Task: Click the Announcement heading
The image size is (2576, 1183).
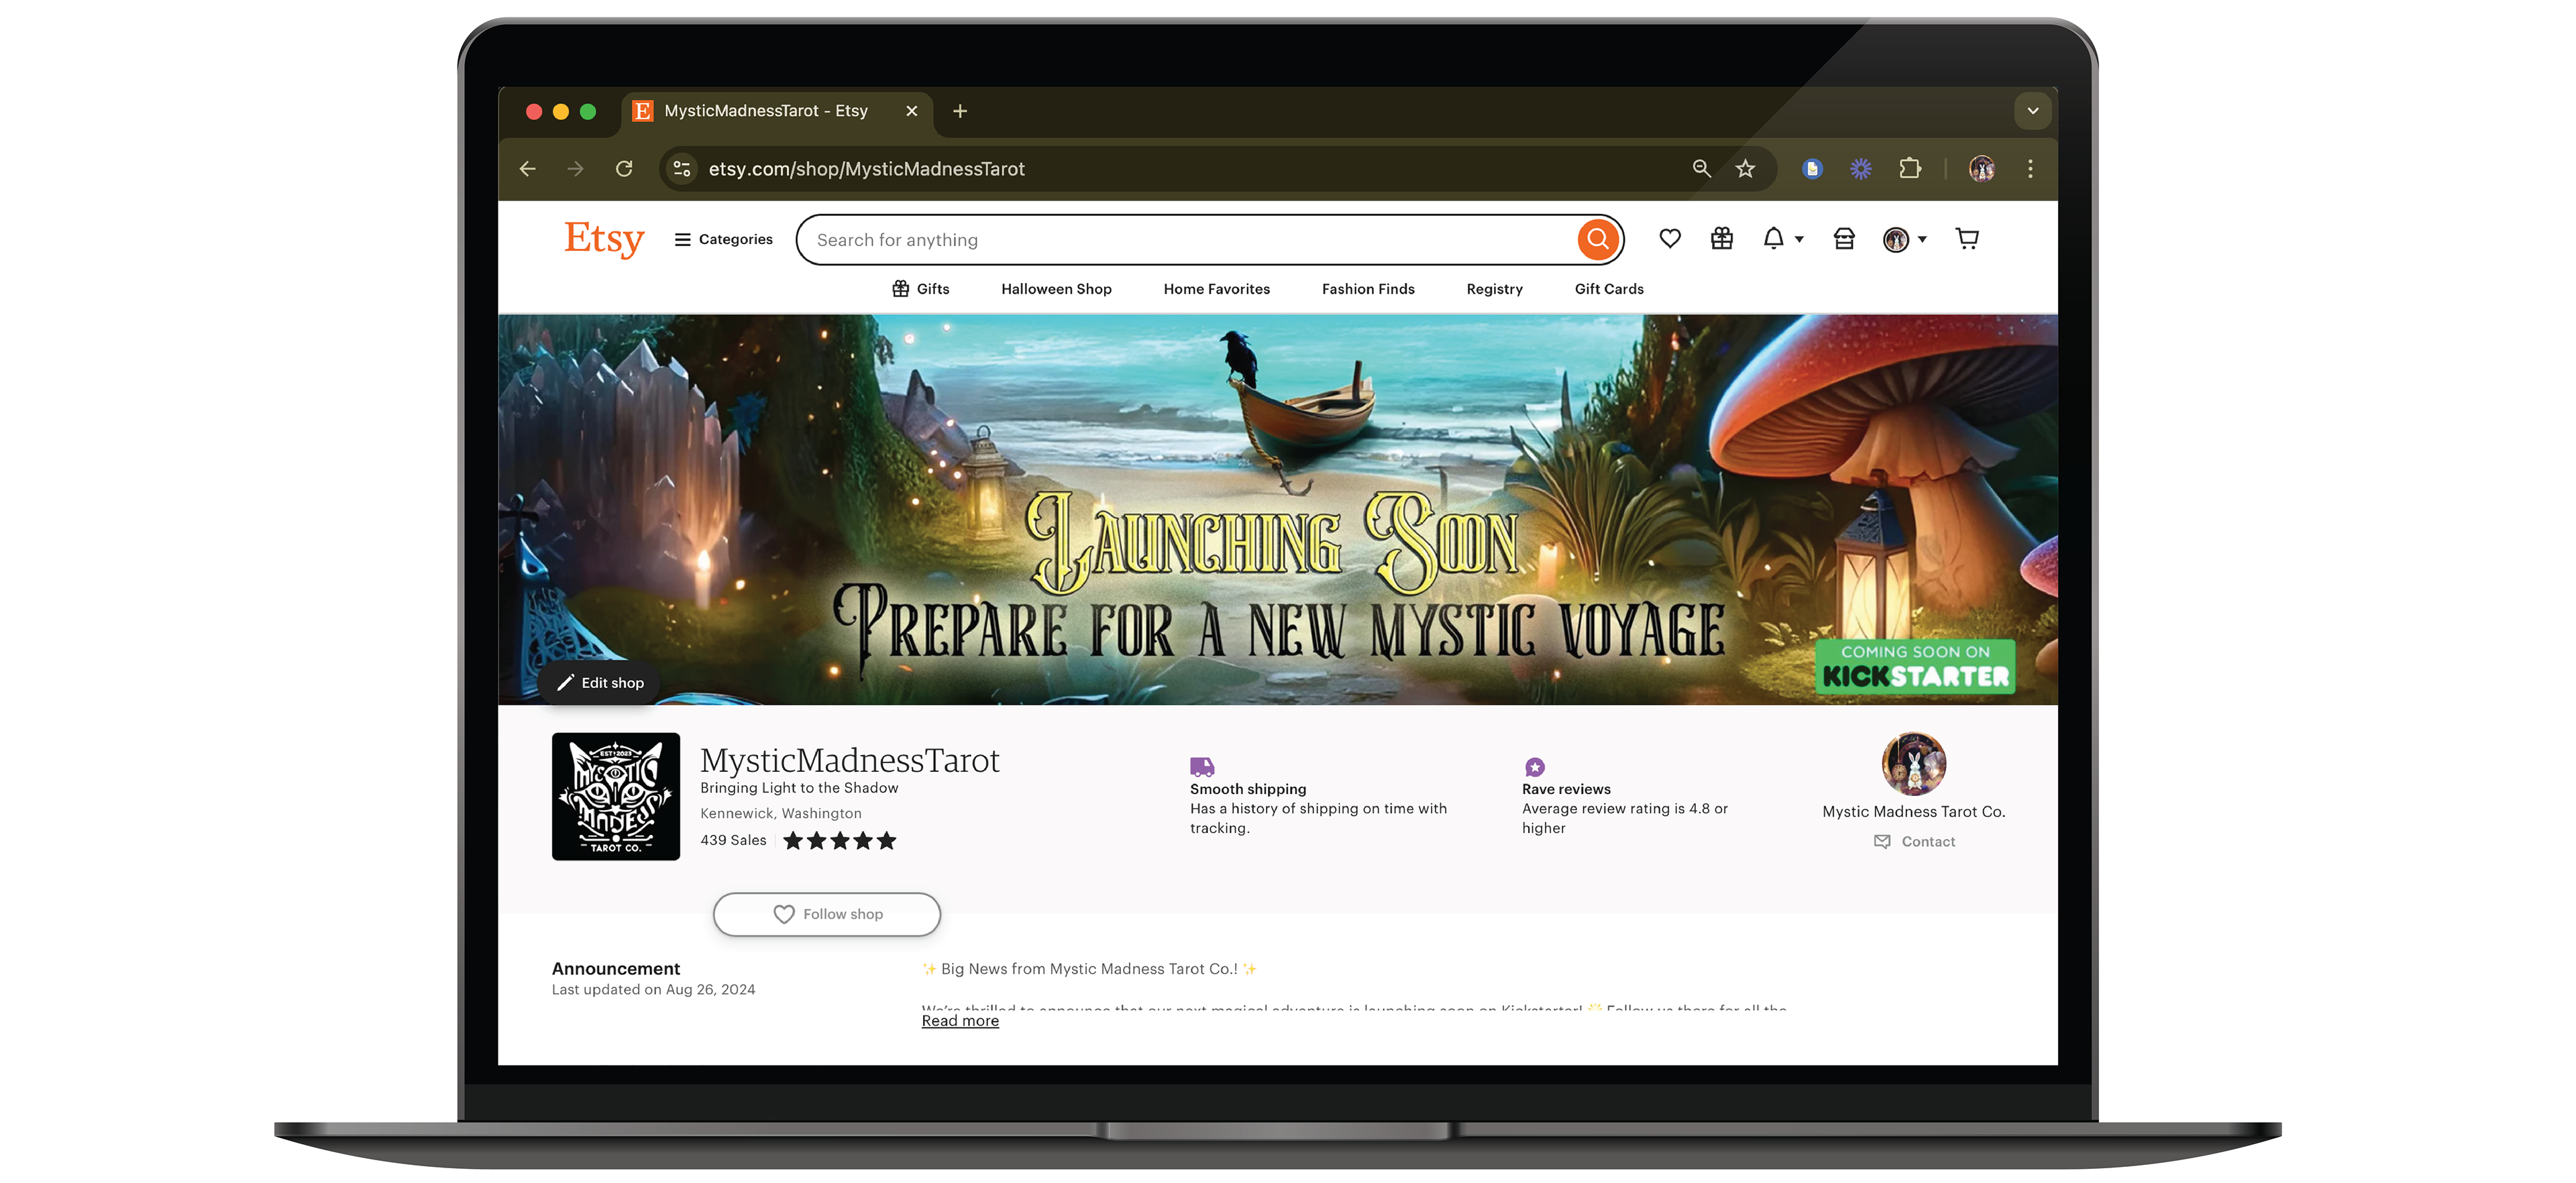Action: 616,969
